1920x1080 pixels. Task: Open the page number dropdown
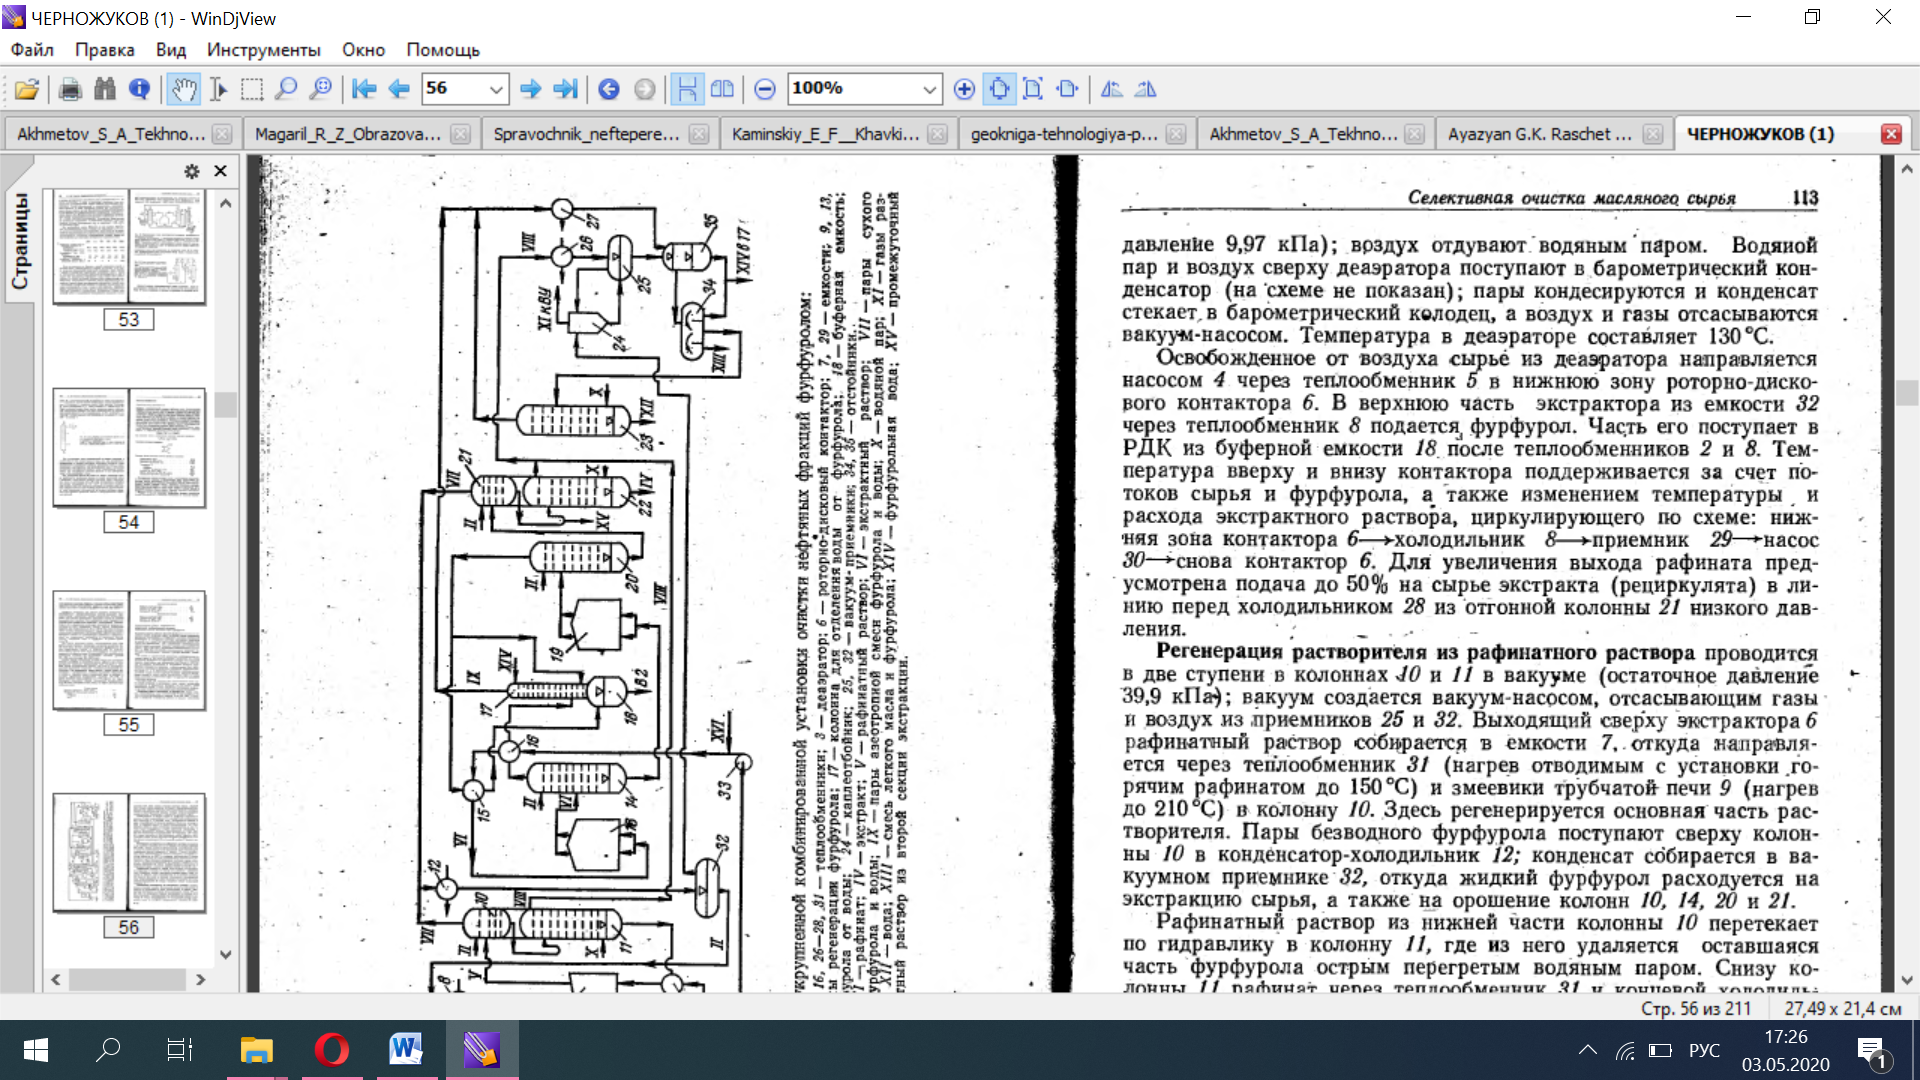pyautogui.click(x=495, y=89)
